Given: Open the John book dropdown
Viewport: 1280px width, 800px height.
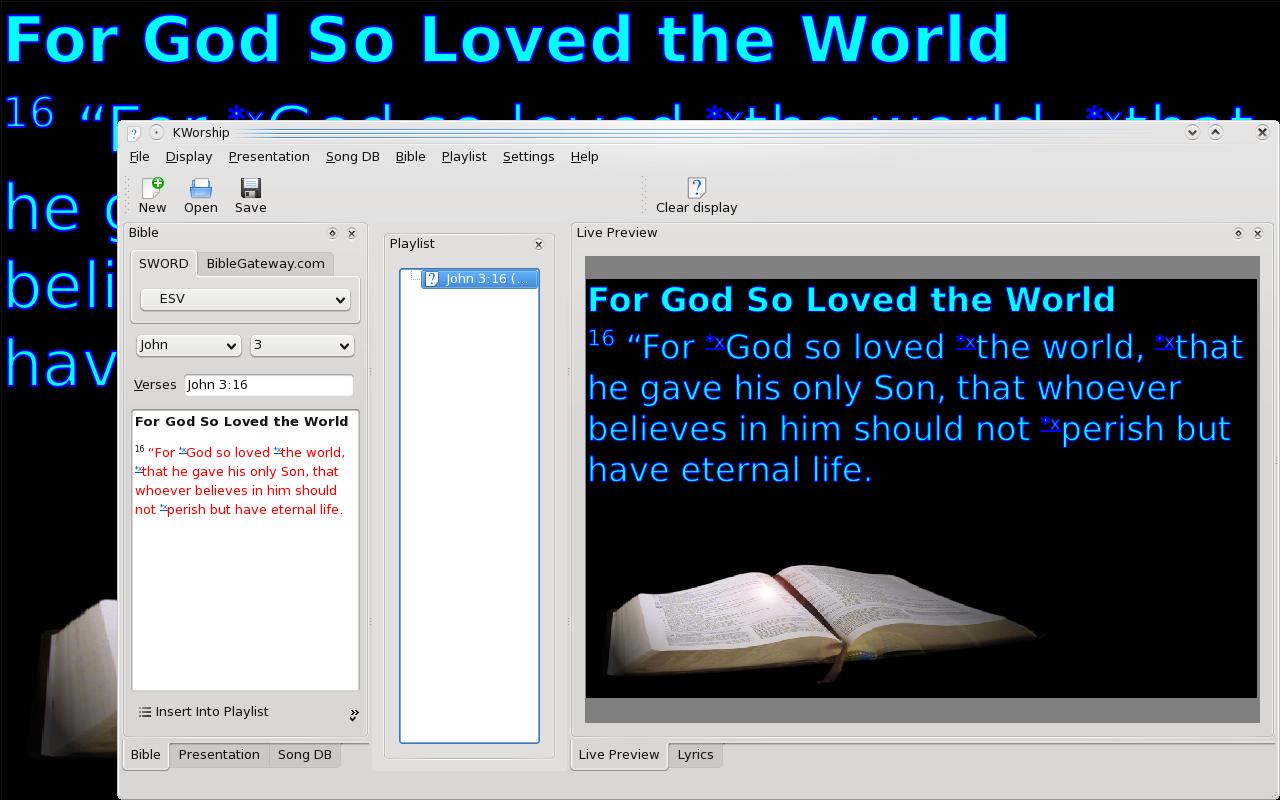Looking at the screenshot, I should click(x=188, y=345).
